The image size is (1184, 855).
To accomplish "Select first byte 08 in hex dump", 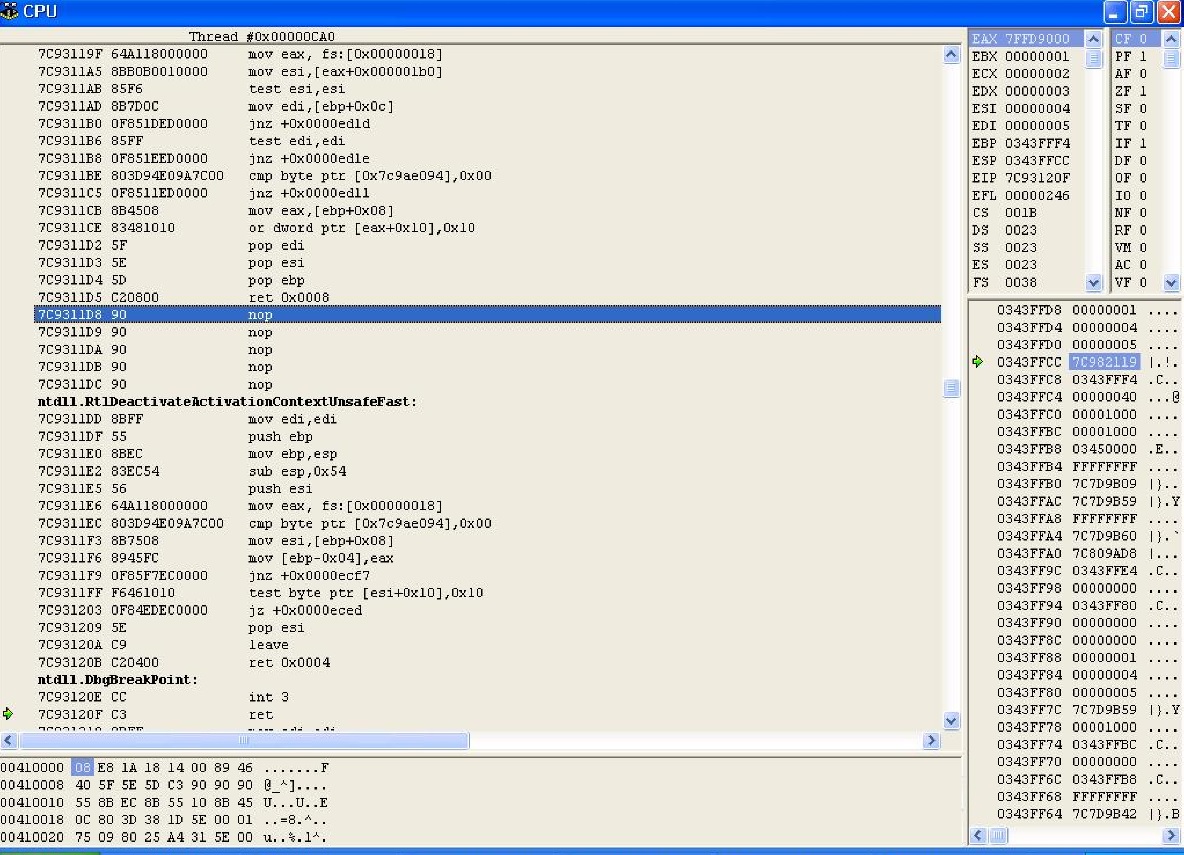I will [80, 768].
